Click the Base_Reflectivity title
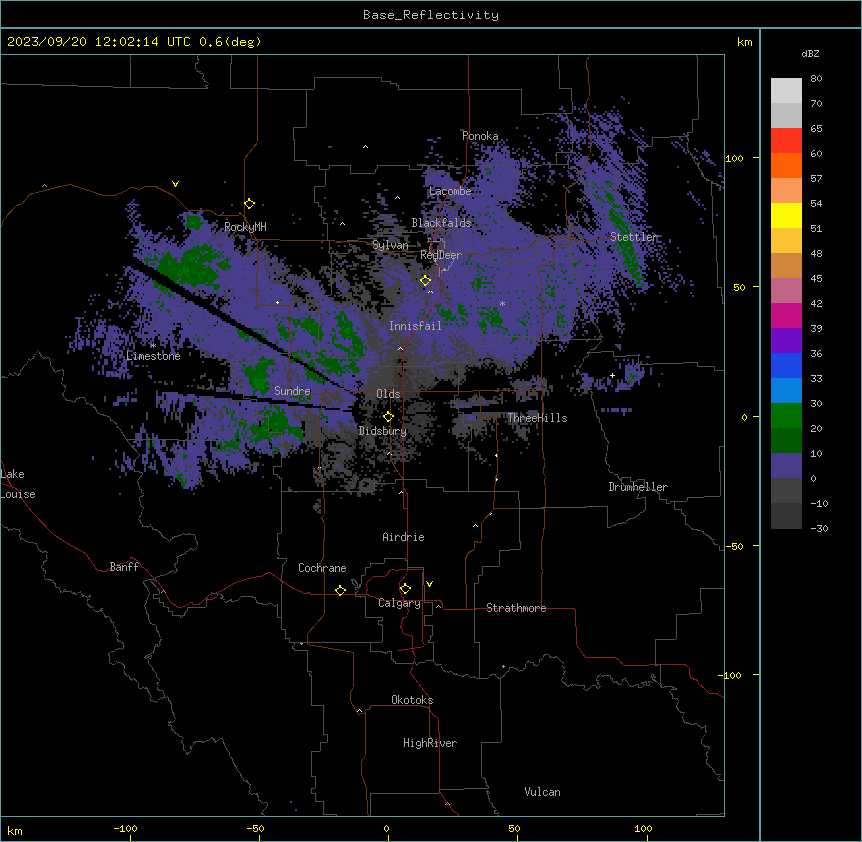The width and height of the screenshot is (862, 842). point(431,15)
